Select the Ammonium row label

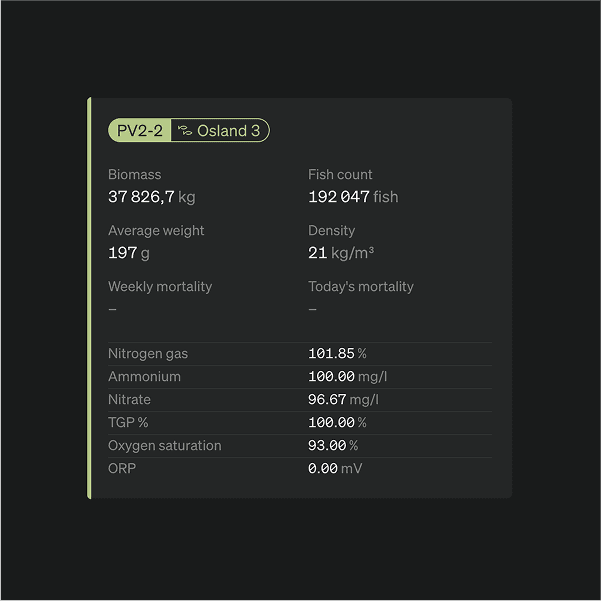[x=144, y=377]
